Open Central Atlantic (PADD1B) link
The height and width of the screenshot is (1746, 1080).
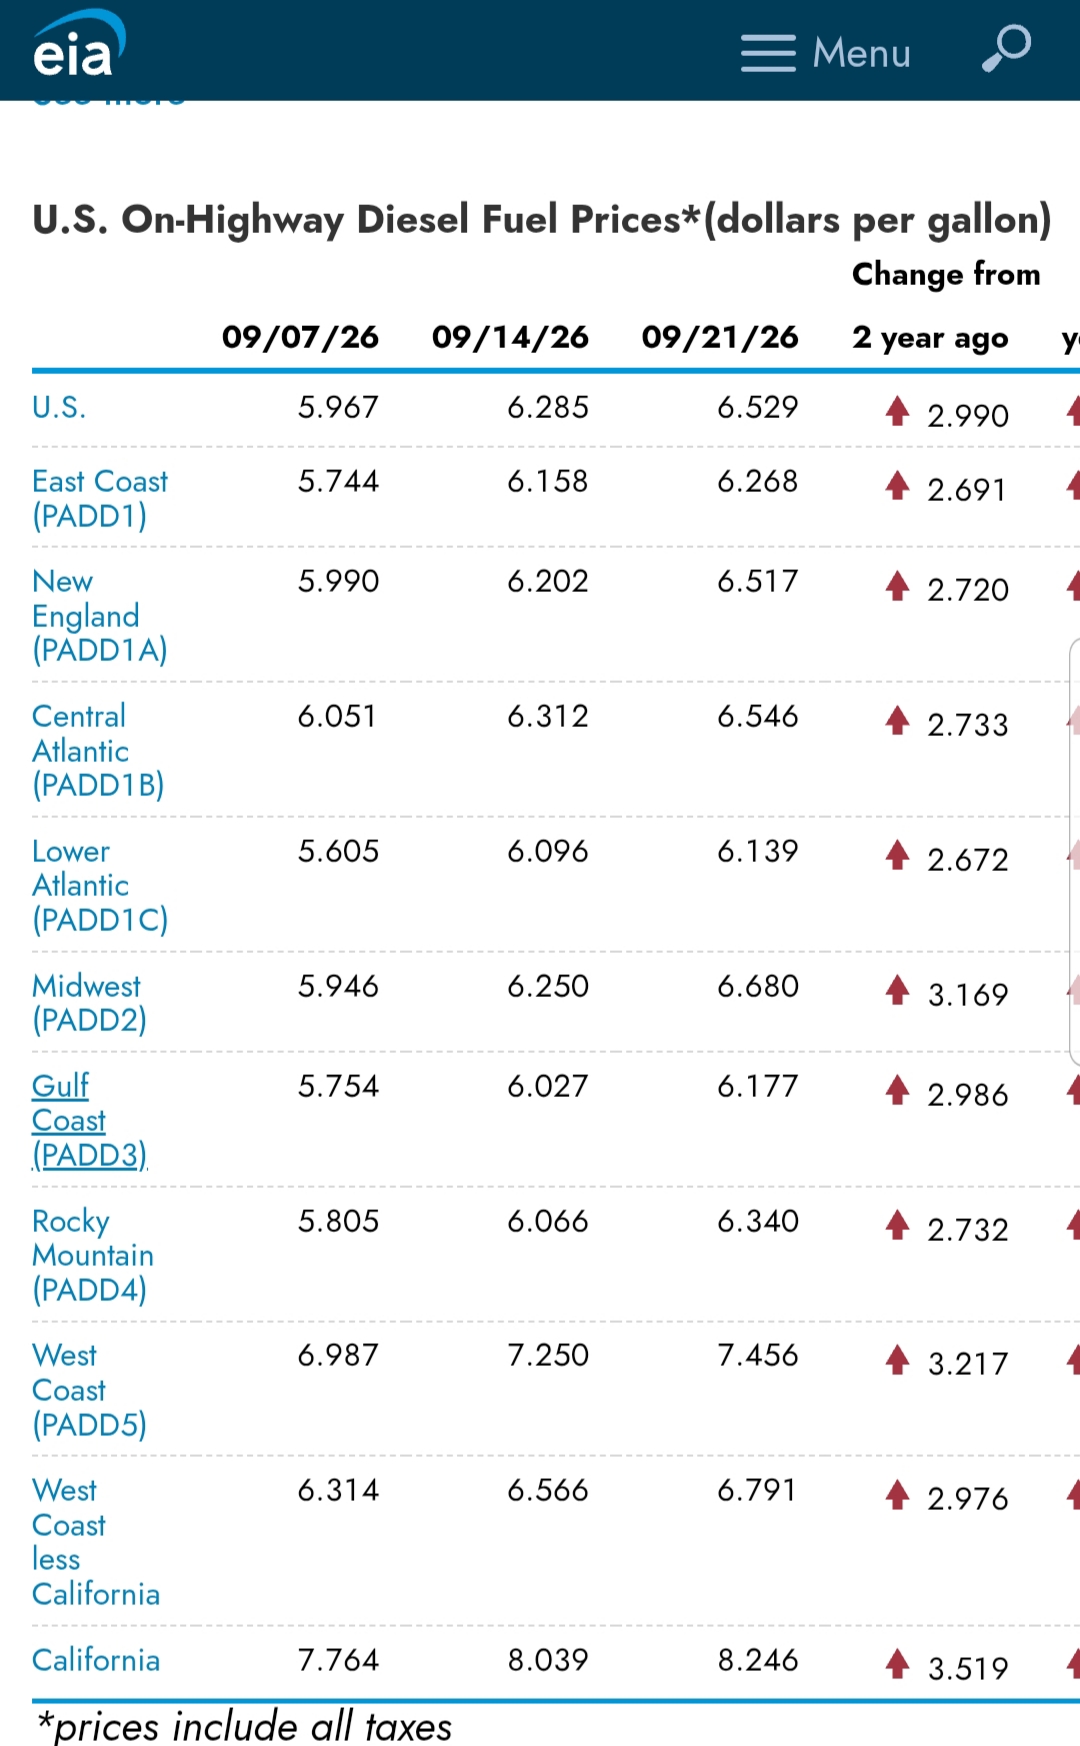pos(98,750)
